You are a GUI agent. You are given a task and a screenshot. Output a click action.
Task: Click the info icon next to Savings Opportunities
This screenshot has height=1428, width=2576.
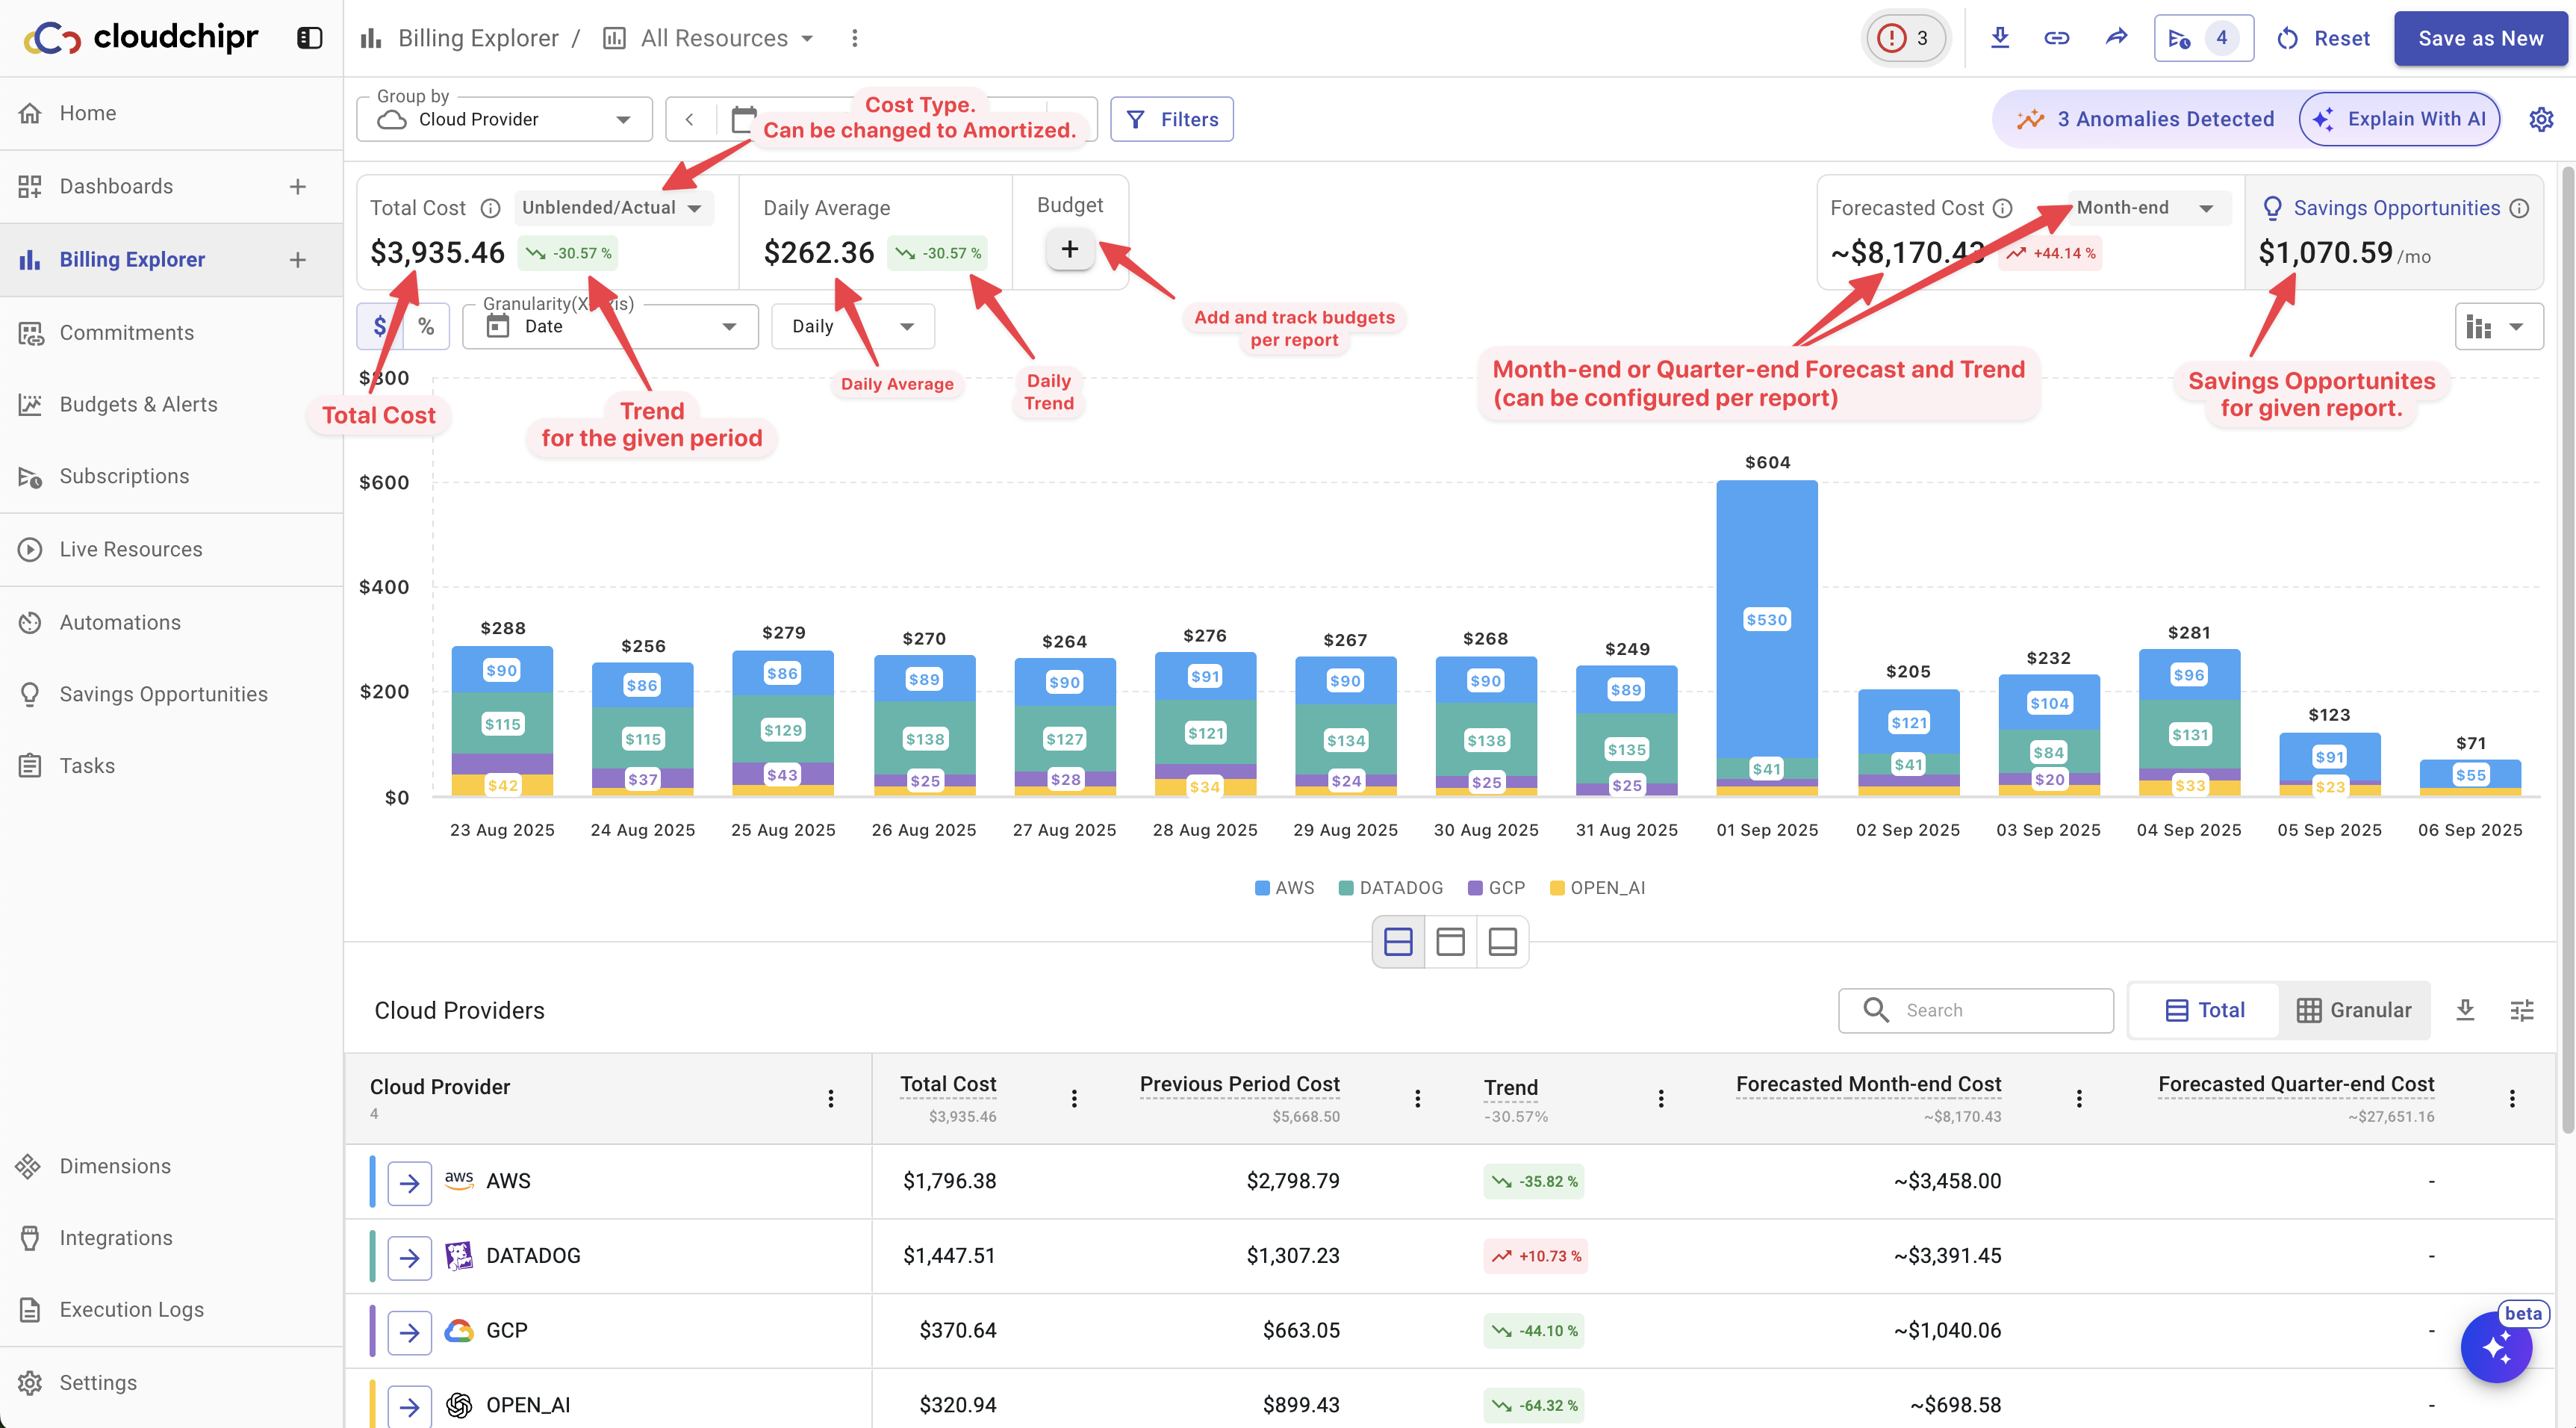point(2519,208)
